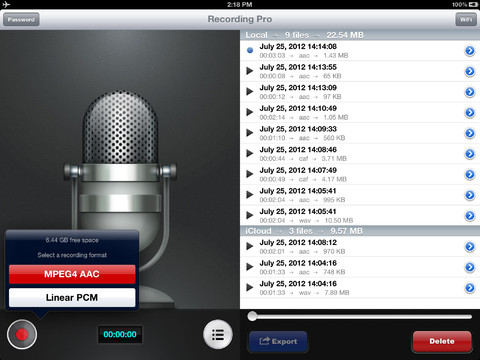Screen dimensions: 480x360
Task: Play the iCloud 7.89 MB wav recording
Action: [250, 288]
